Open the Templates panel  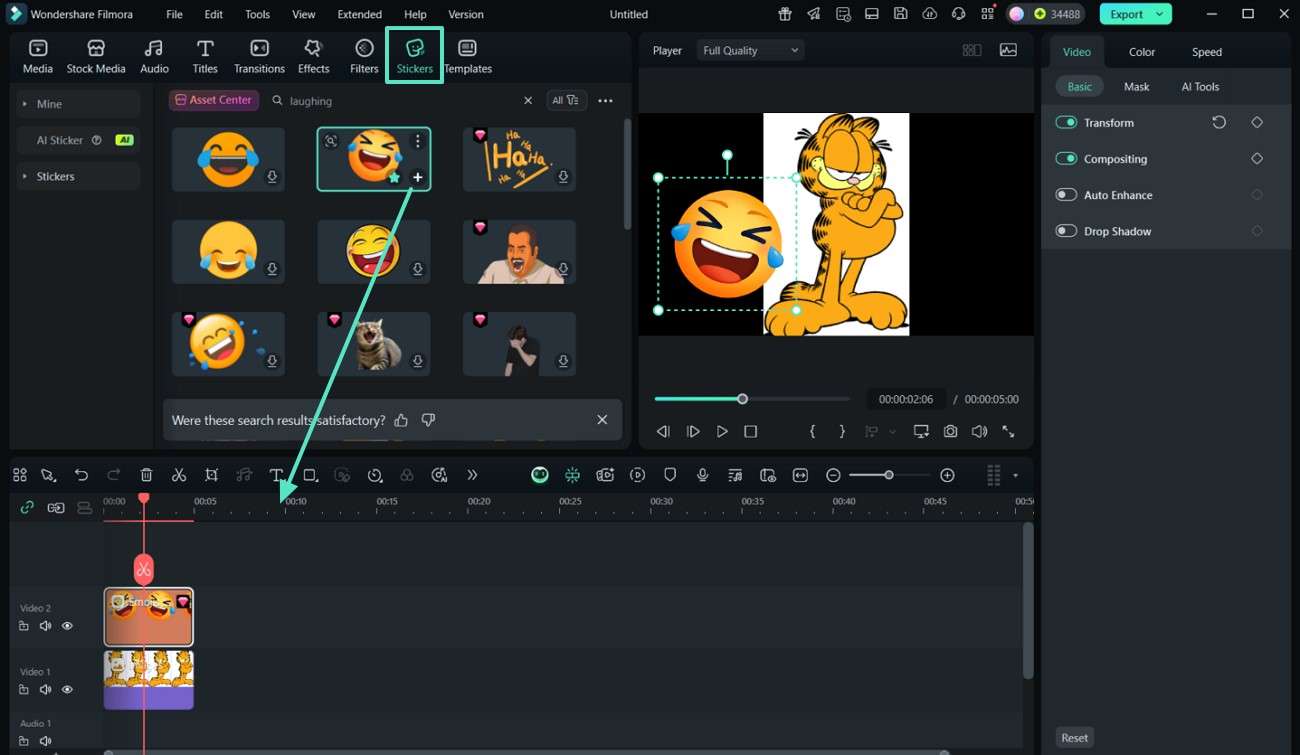click(468, 56)
